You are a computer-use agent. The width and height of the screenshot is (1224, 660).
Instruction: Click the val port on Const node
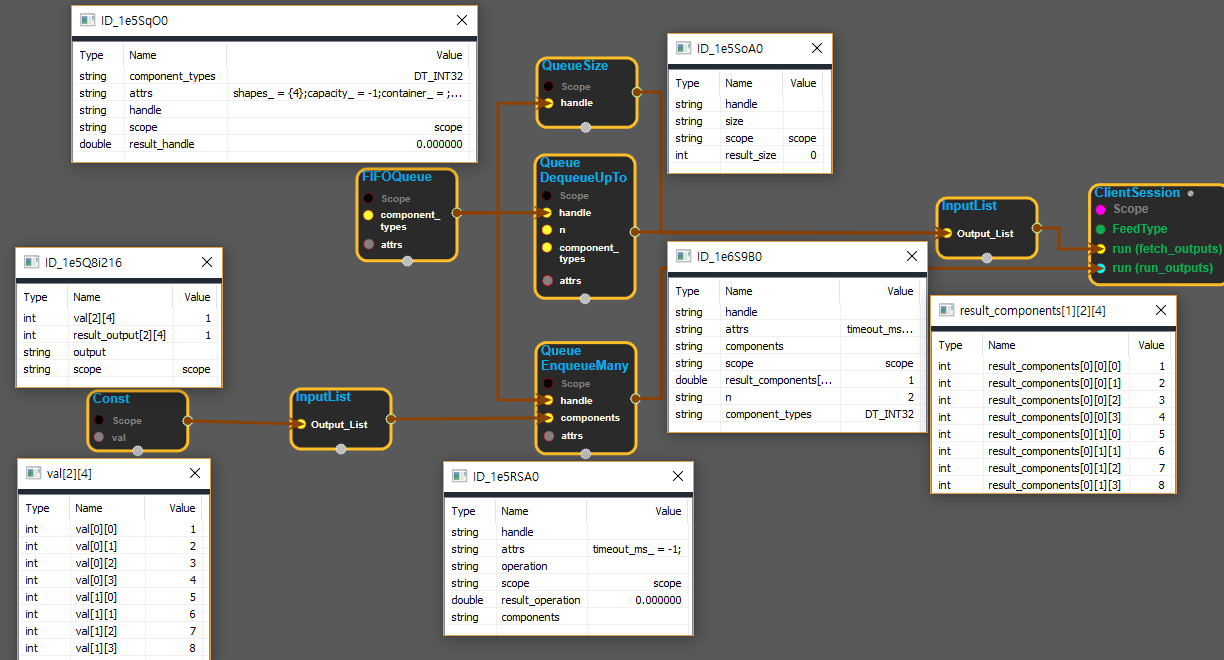tap(99, 437)
